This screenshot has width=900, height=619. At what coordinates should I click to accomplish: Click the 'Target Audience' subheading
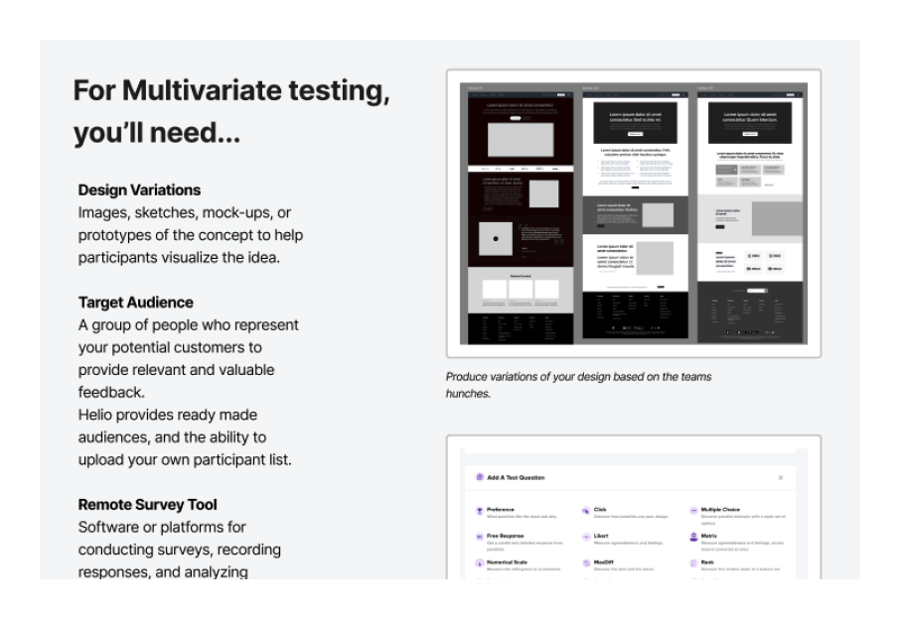pyautogui.click(x=135, y=303)
